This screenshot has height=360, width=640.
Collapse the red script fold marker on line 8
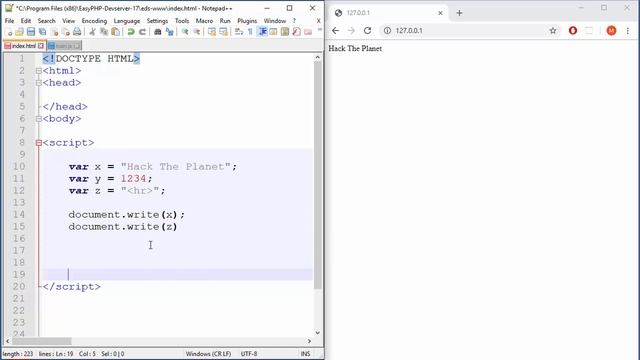[x=38, y=143]
